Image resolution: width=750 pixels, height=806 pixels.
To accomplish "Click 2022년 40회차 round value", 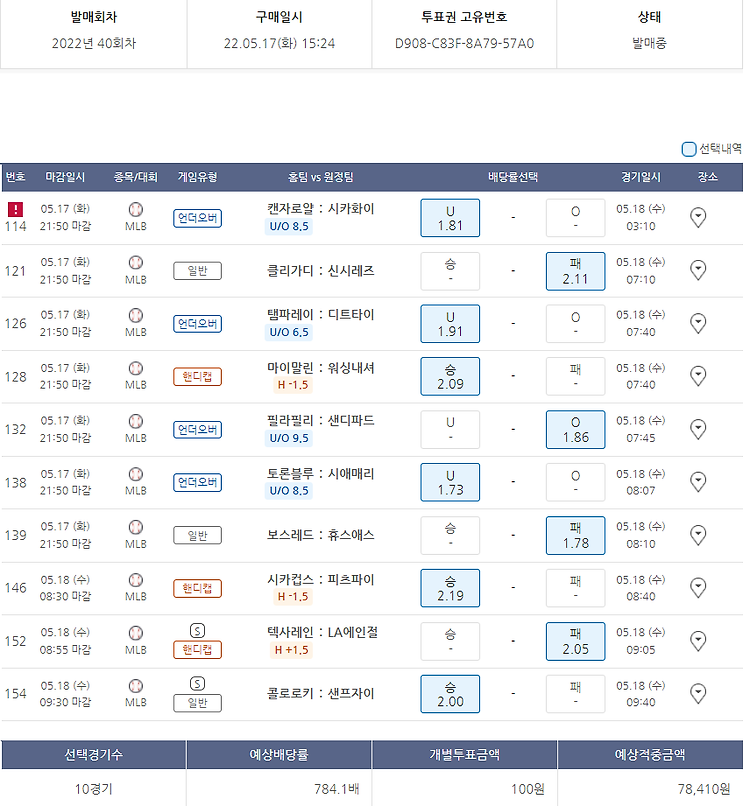I will 94,43.
